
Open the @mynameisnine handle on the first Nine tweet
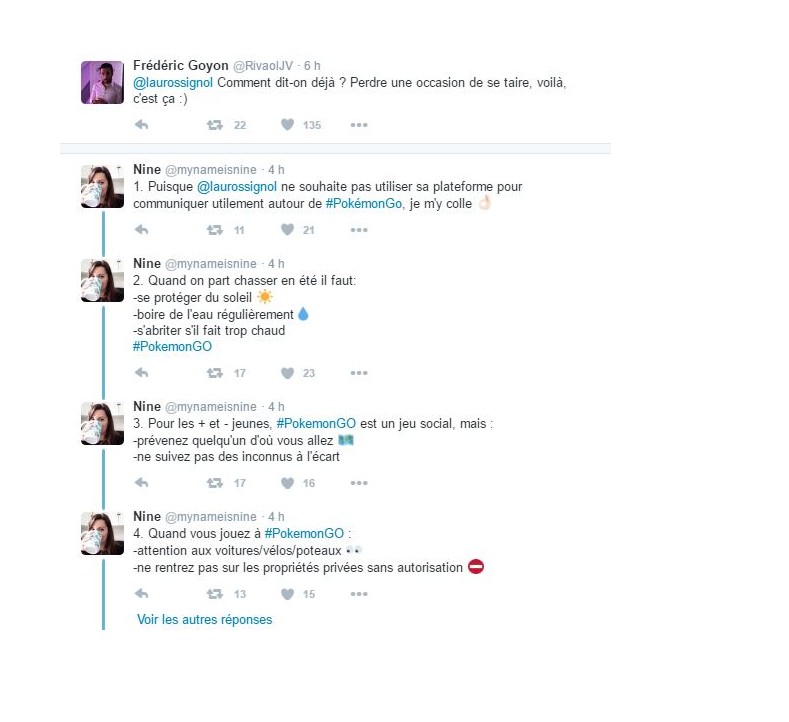210,170
